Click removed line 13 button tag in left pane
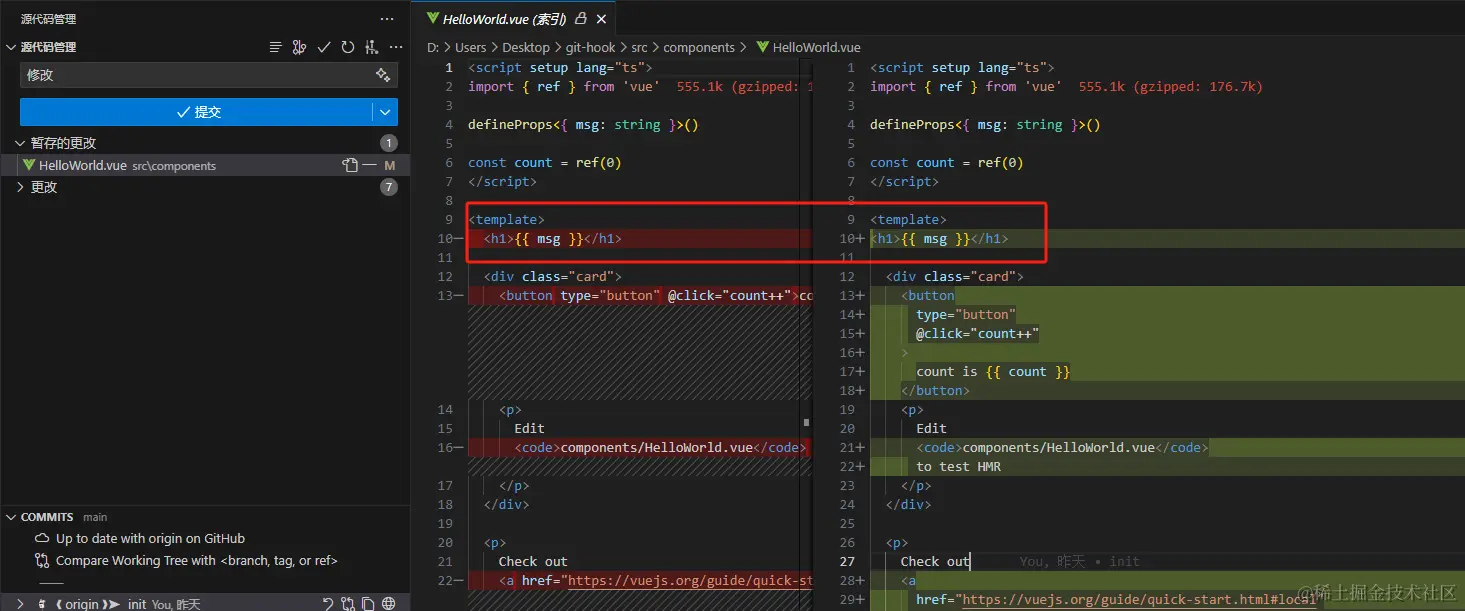This screenshot has width=1465, height=611. tap(526, 295)
